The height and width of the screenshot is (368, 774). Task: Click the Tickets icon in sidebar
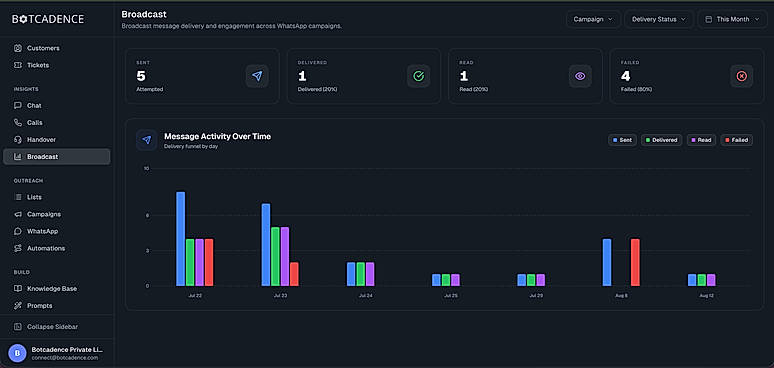coord(18,65)
